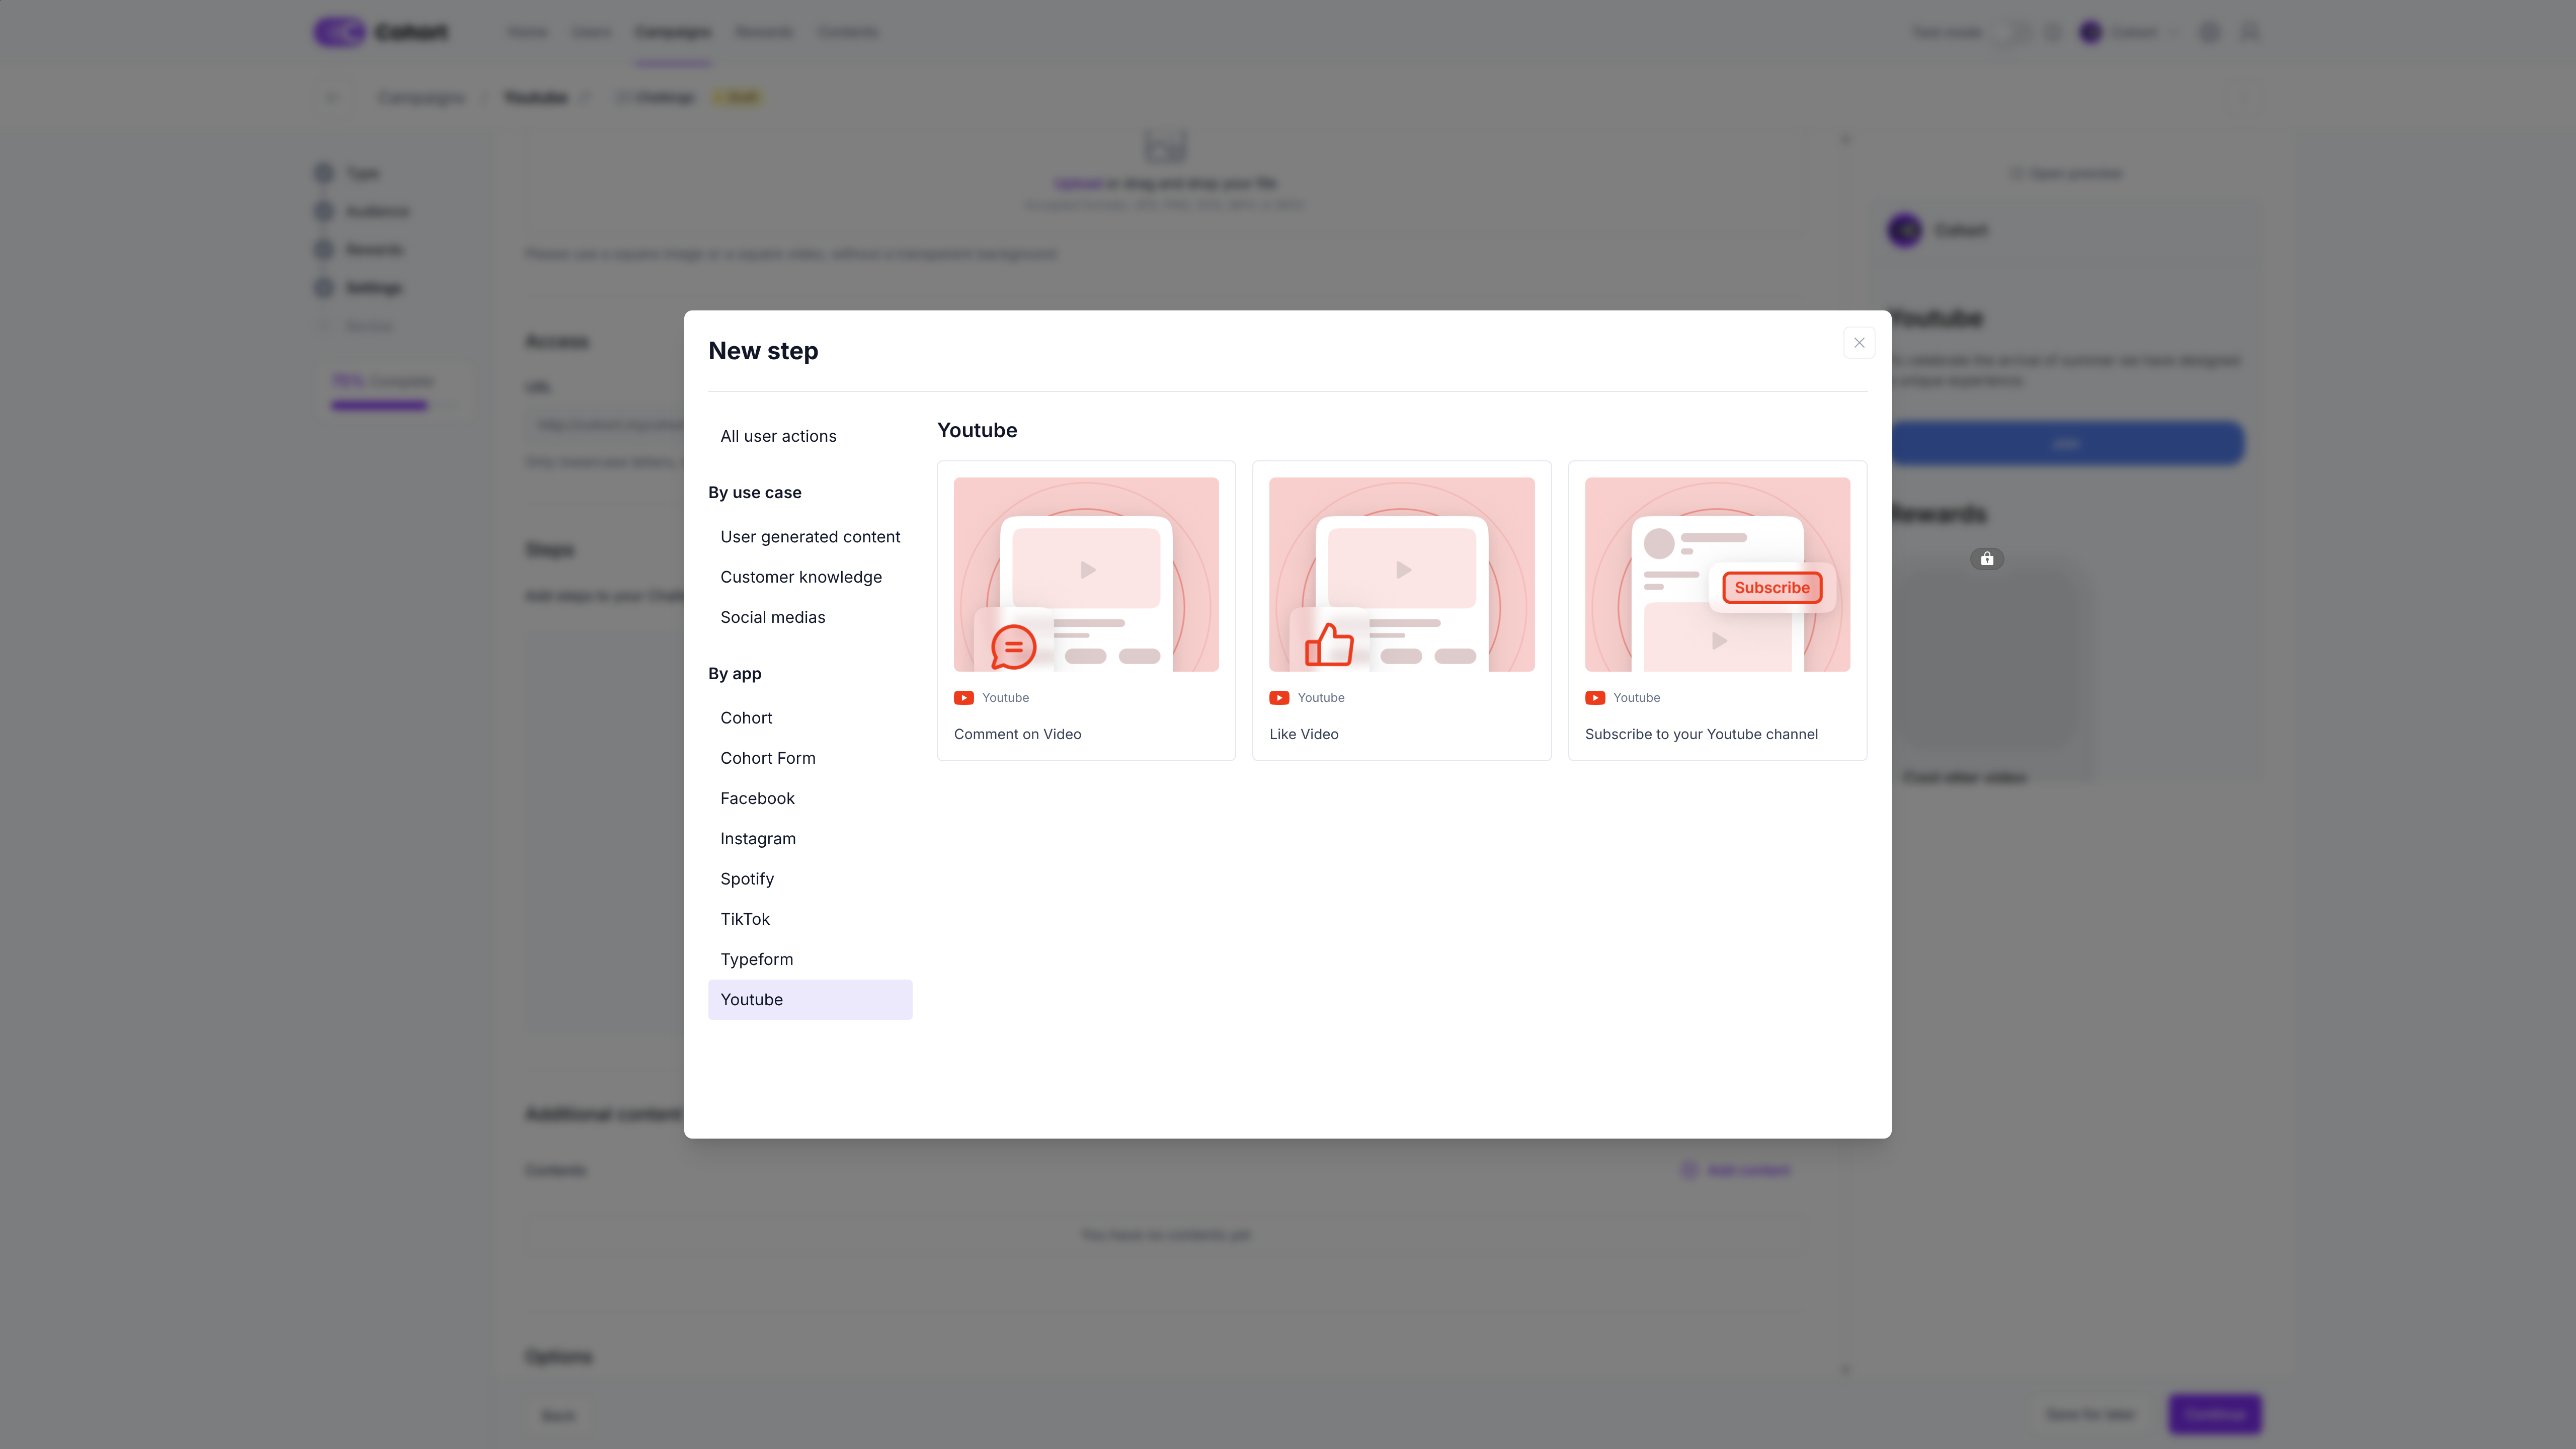
Task: Close the New step dialog
Action: pyautogui.click(x=1858, y=343)
